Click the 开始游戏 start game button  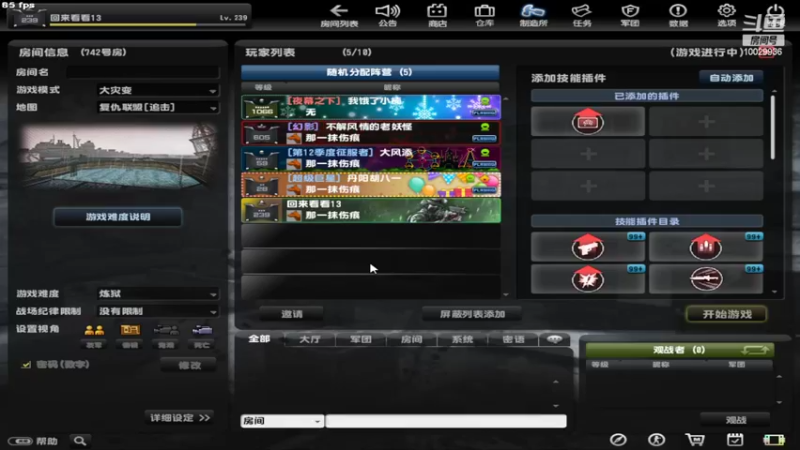[x=727, y=314]
